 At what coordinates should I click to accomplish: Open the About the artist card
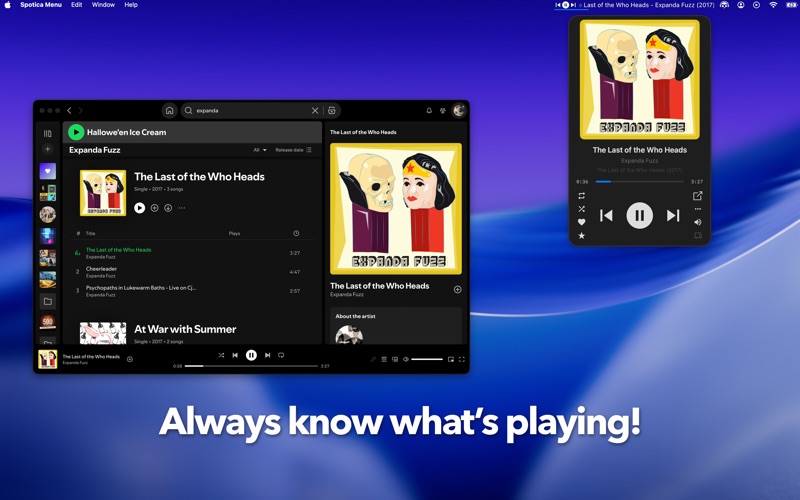(396, 326)
